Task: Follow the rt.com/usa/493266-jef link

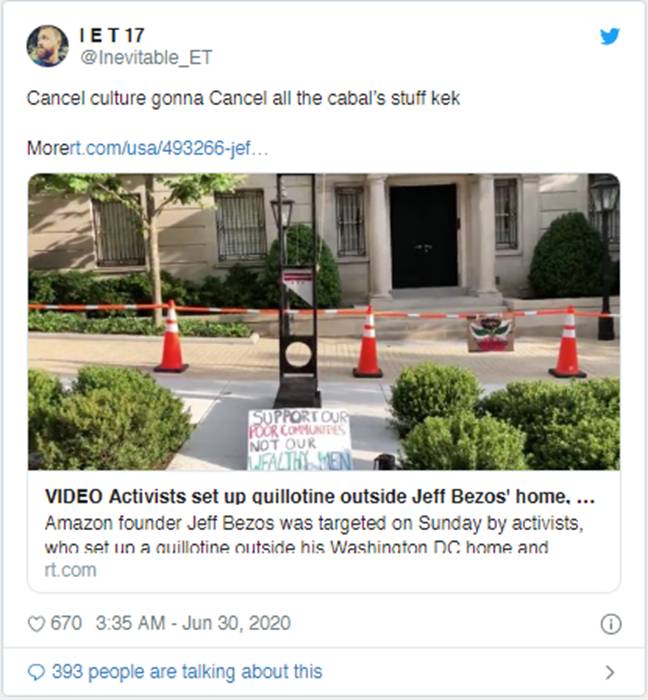Action: (x=169, y=148)
